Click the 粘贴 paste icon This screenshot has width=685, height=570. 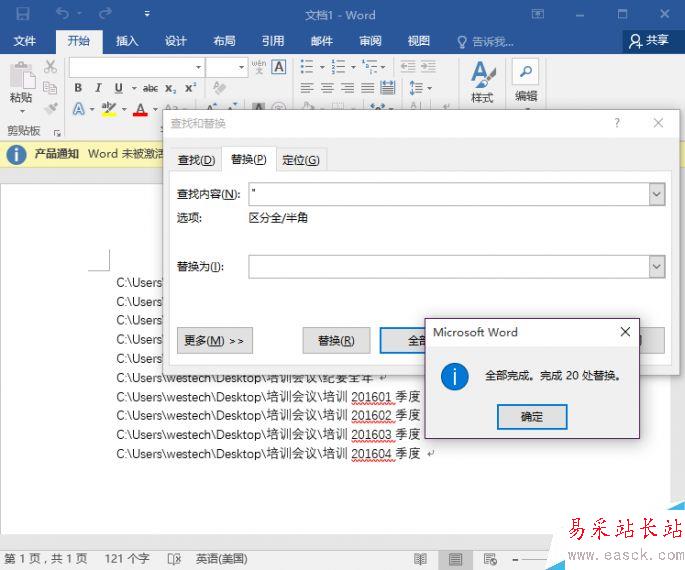21,76
